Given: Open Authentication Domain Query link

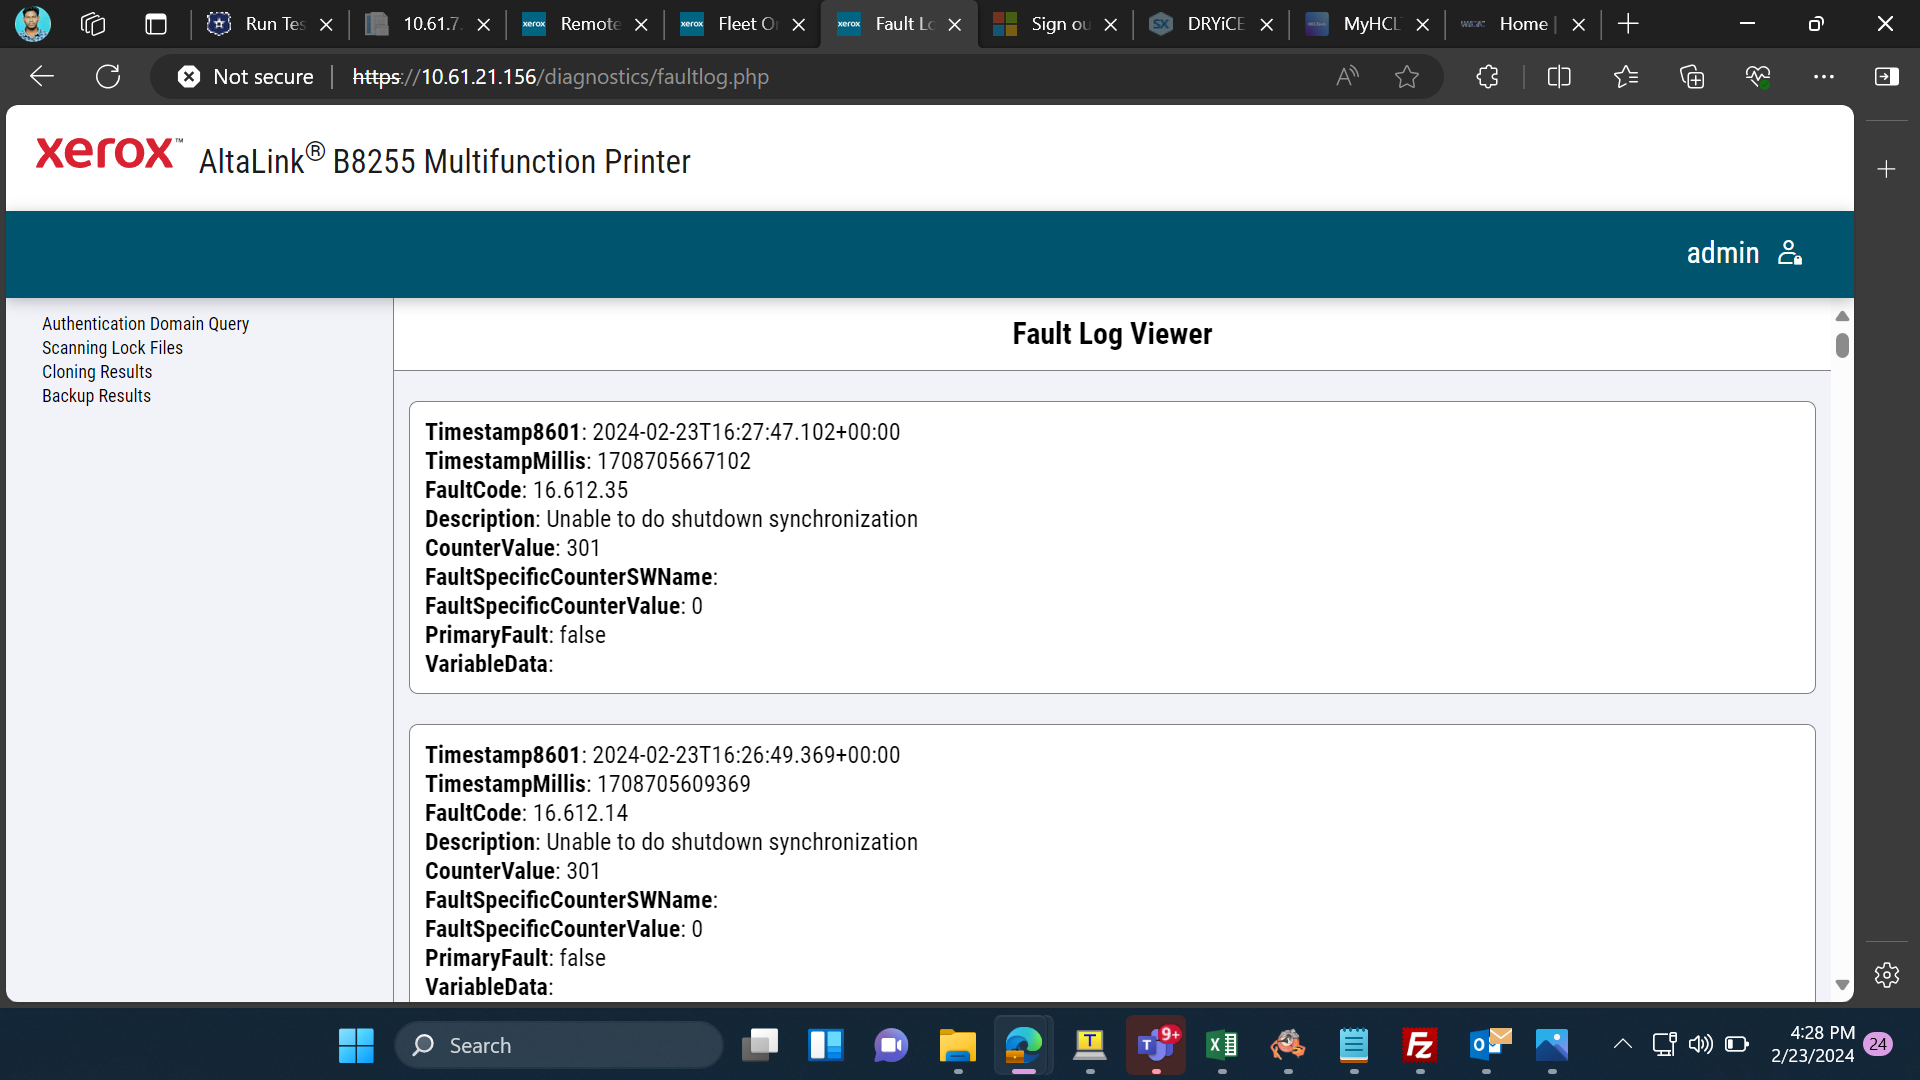Looking at the screenshot, I should click(x=145, y=324).
